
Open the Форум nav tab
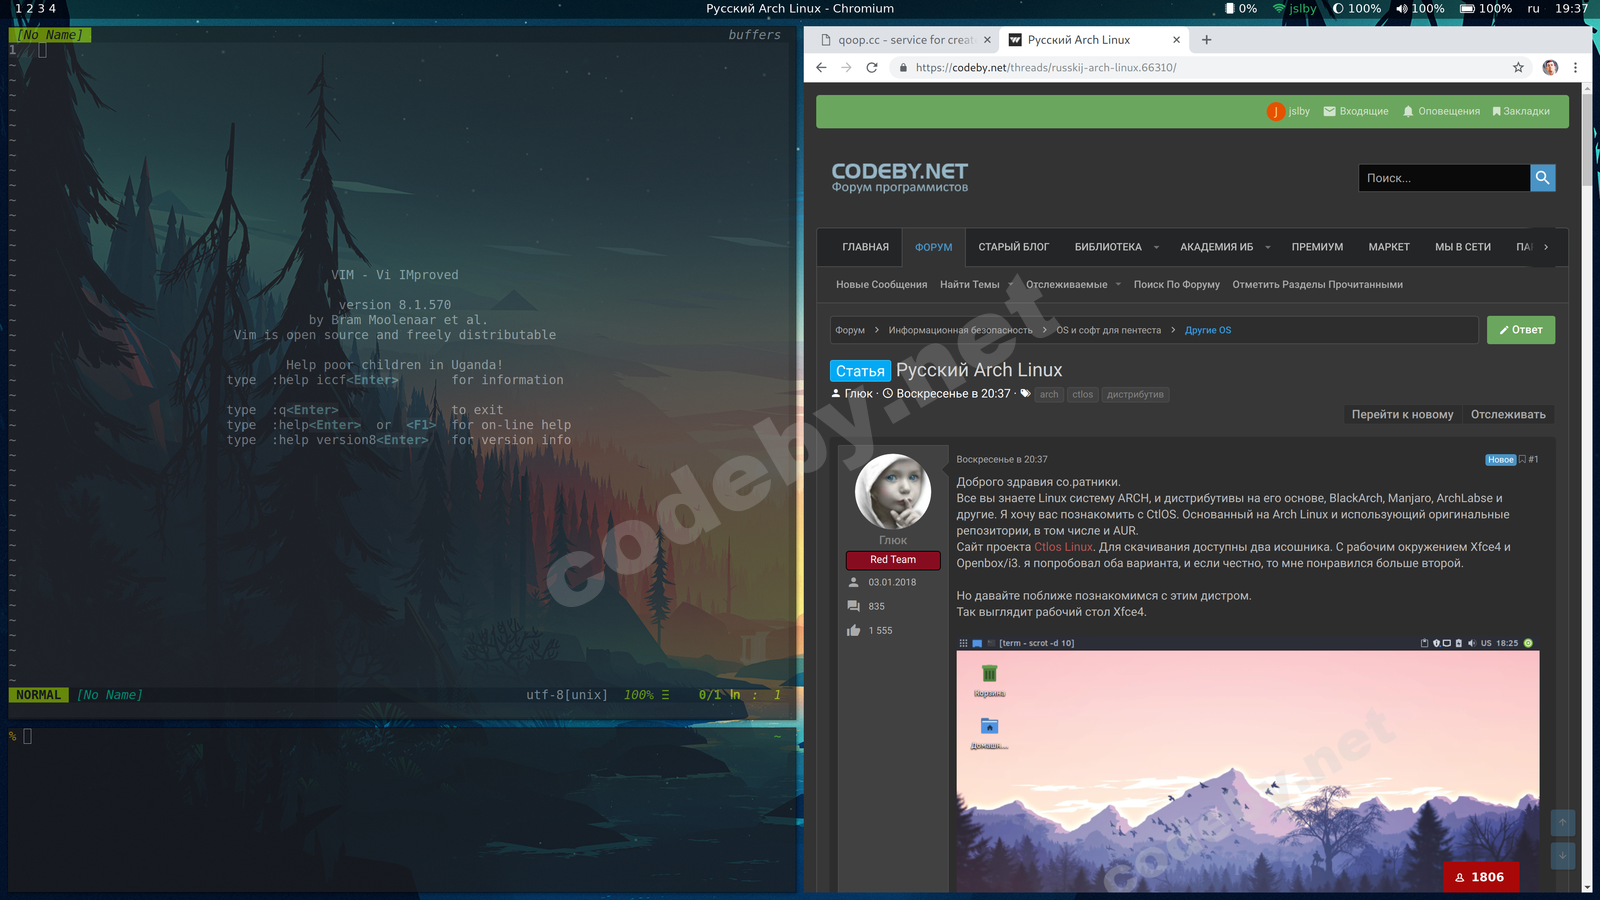point(934,247)
